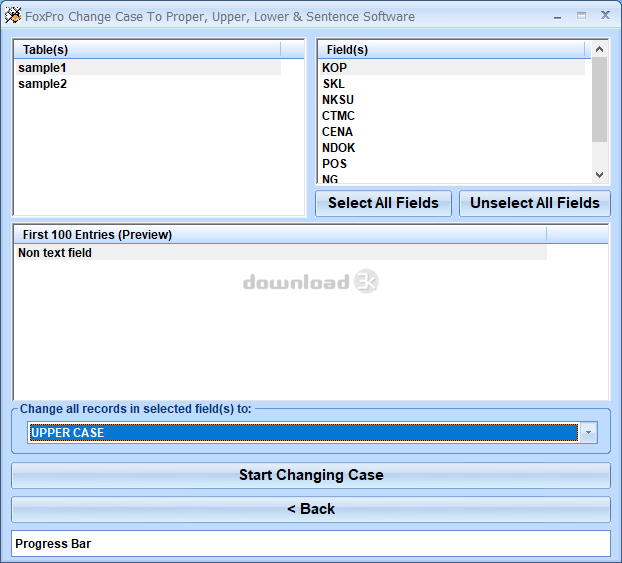Select the POS field

452,163
